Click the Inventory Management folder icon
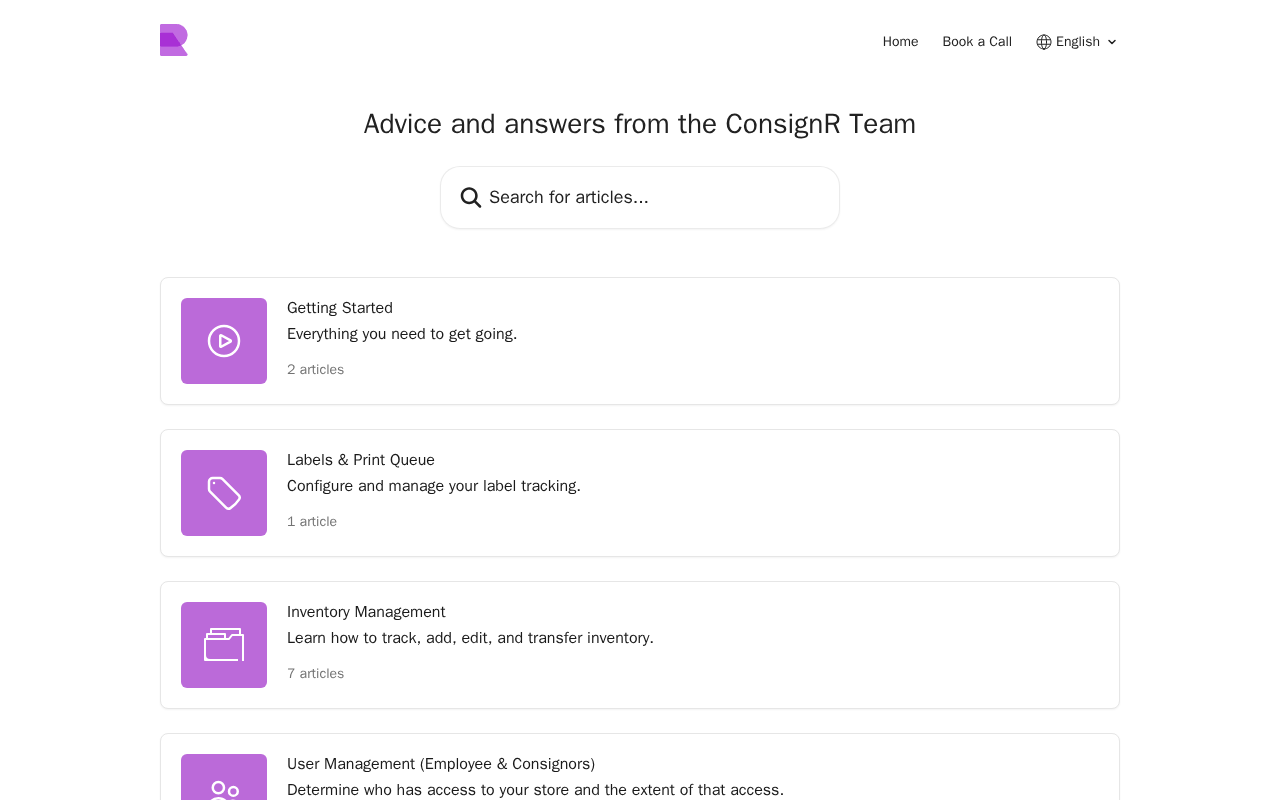 pyautogui.click(x=224, y=645)
